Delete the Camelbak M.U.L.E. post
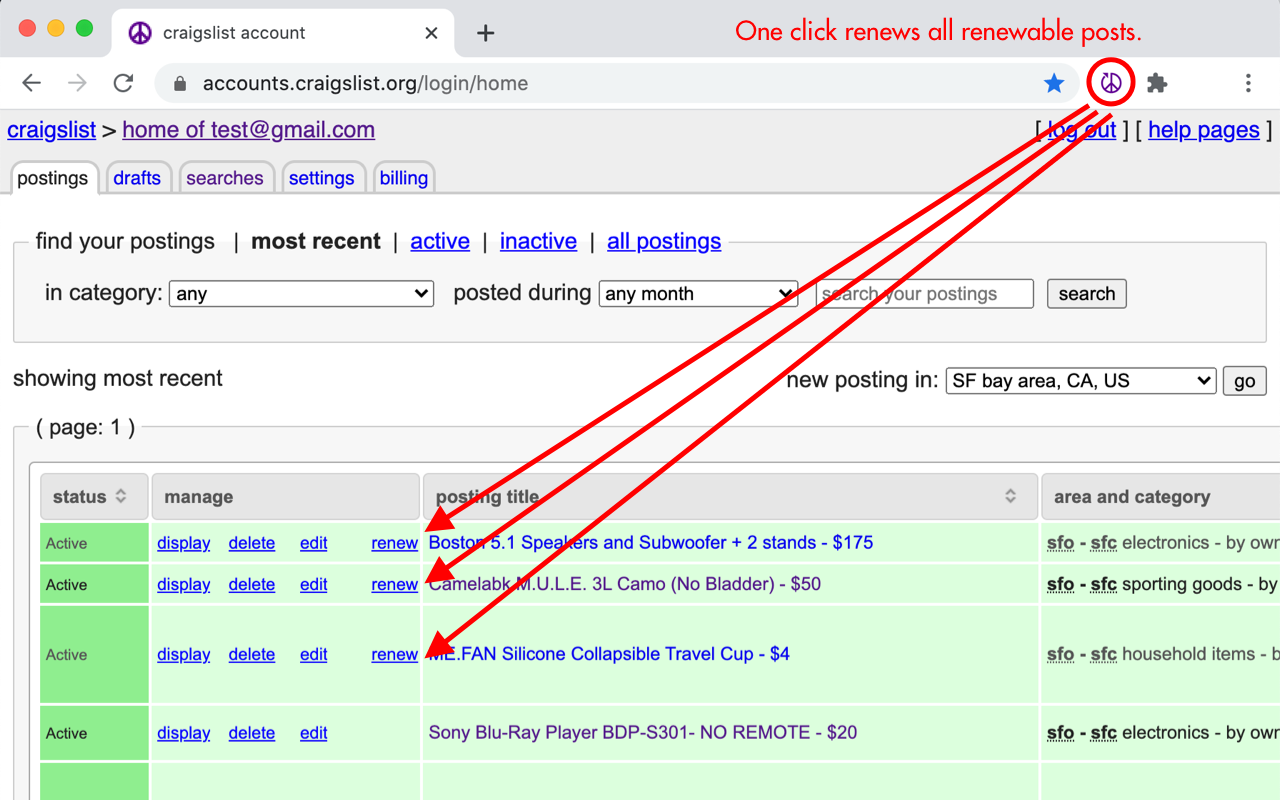The image size is (1280, 800). 252,584
